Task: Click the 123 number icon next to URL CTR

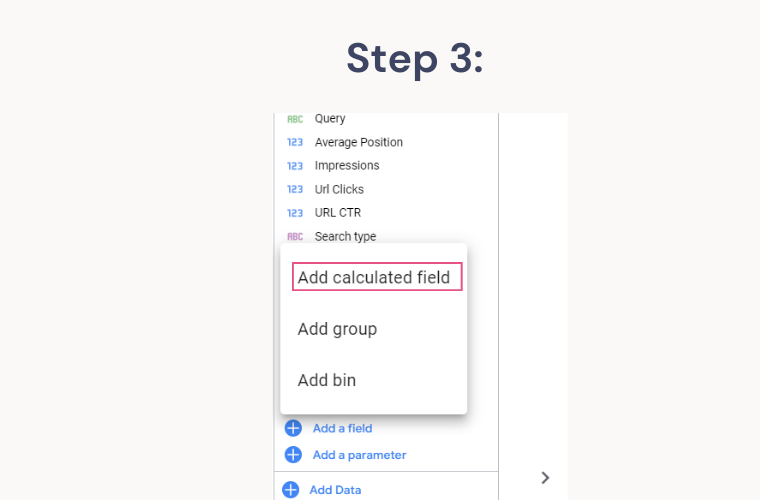Action: tap(295, 213)
